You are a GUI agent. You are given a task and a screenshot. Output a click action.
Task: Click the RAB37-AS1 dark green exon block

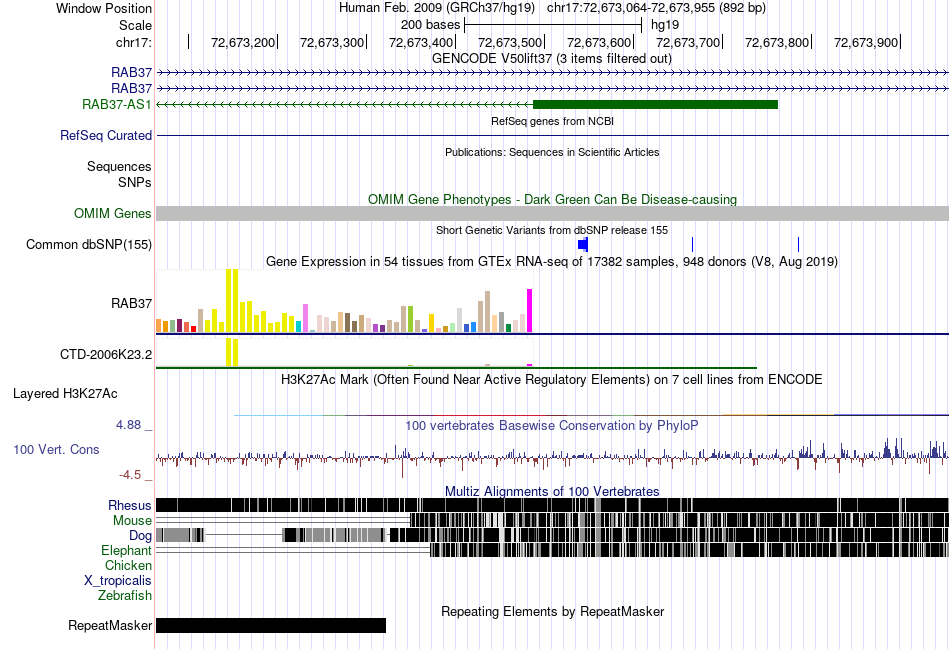pos(655,104)
